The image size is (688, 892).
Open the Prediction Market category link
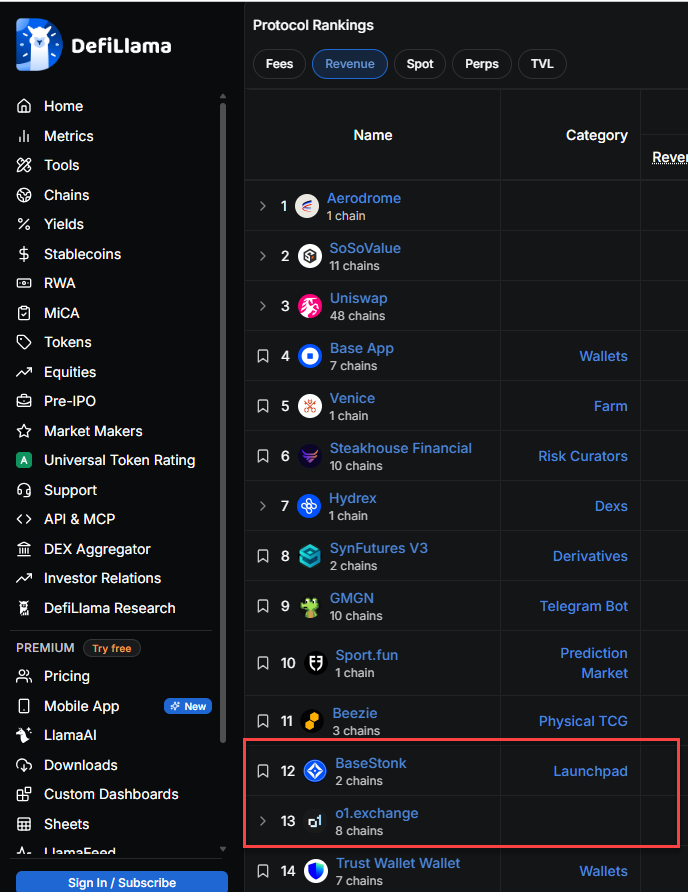(x=594, y=663)
